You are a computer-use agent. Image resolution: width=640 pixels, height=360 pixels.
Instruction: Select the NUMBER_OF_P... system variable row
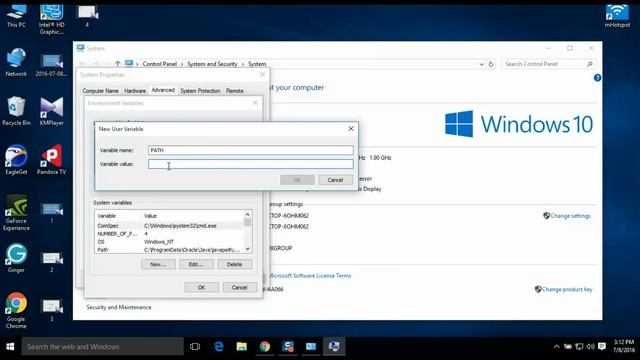tap(169, 234)
